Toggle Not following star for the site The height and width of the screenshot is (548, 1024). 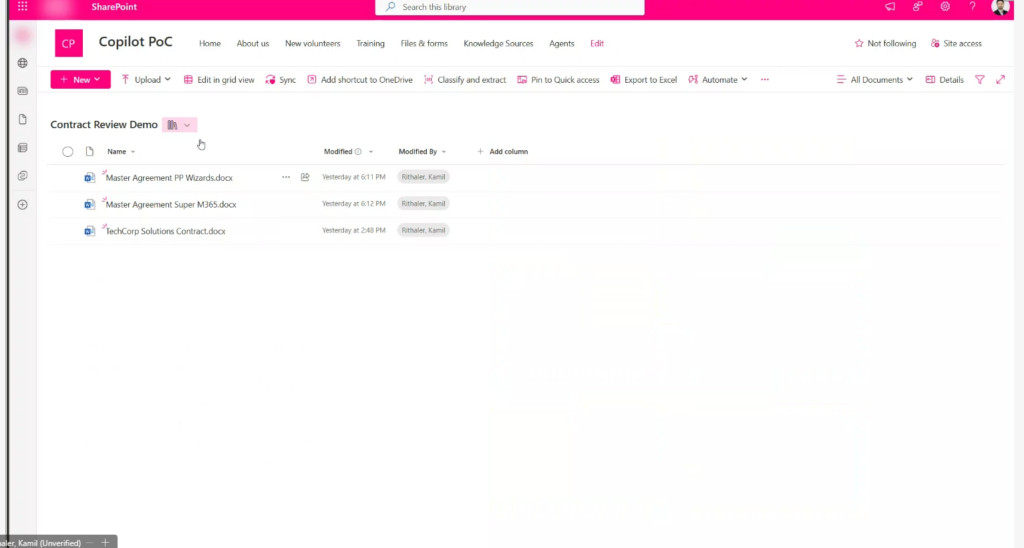(x=885, y=43)
